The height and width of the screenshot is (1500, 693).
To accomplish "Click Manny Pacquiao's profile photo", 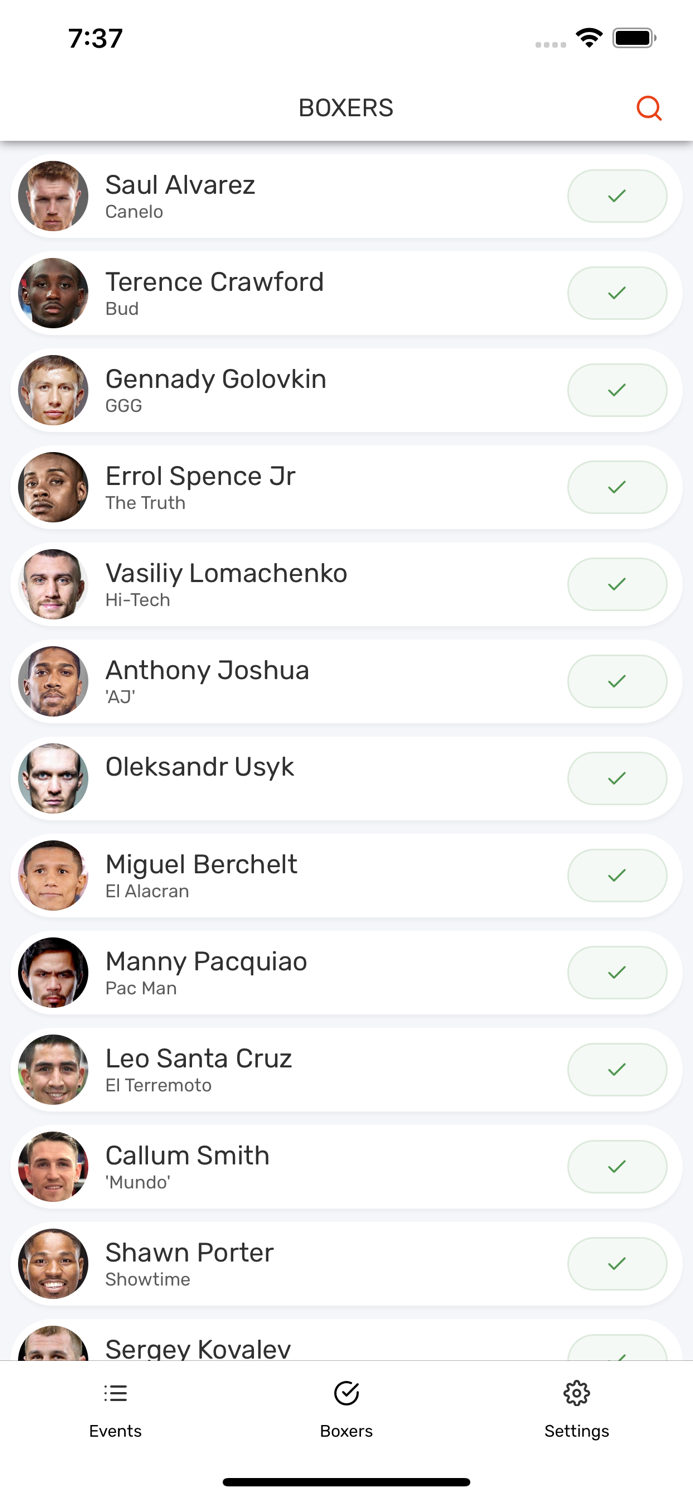I will click(x=52, y=972).
